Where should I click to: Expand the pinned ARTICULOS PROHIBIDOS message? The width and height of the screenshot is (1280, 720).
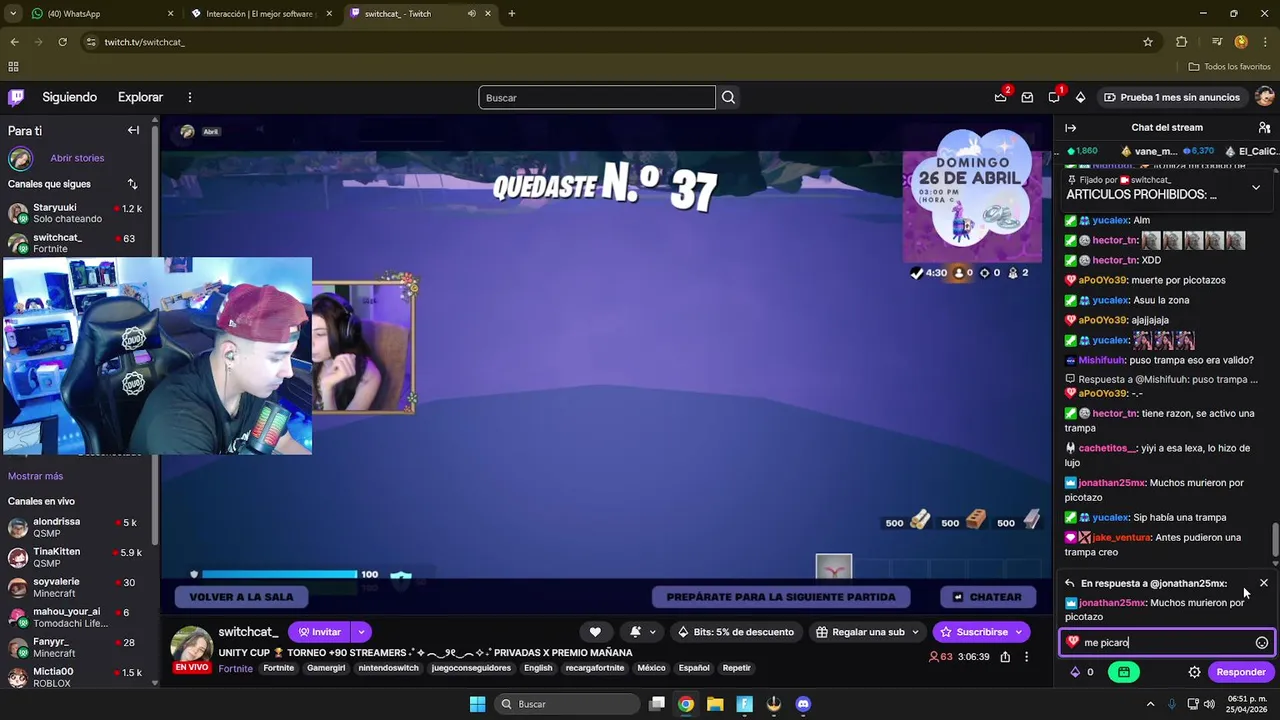point(1256,187)
